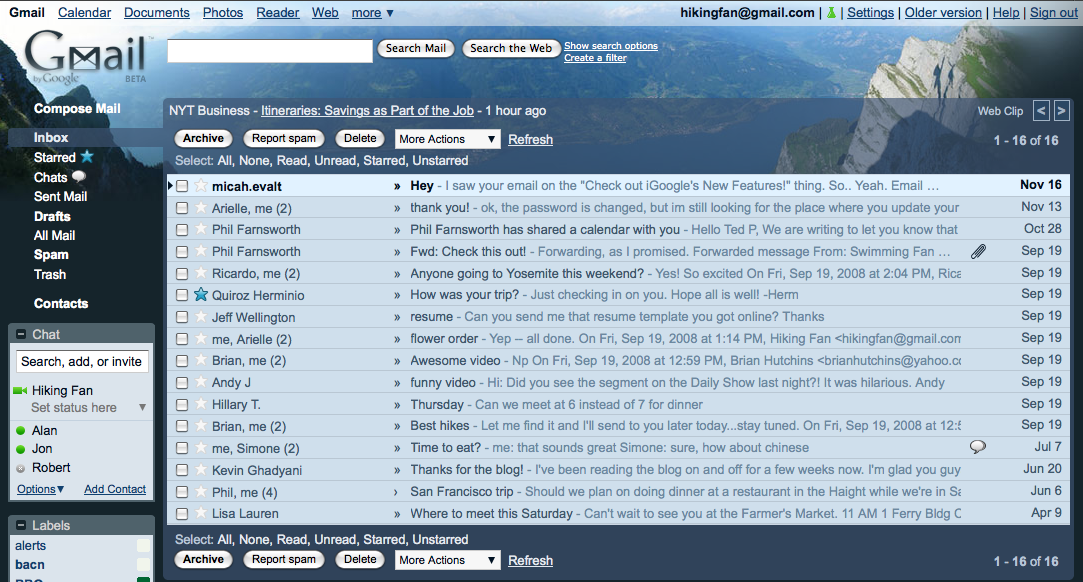Open chat Options dropdown
The height and width of the screenshot is (582, 1083).
click(41, 489)
